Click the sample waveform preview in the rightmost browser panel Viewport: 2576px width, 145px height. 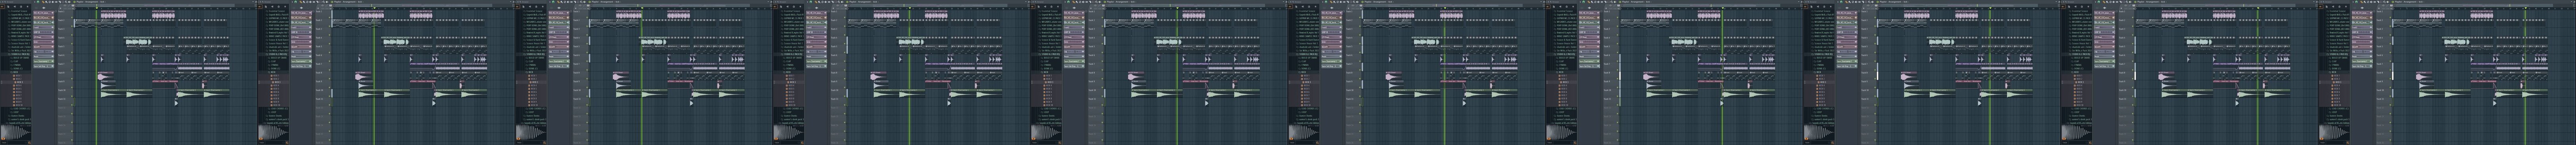tap(2335, 132)
